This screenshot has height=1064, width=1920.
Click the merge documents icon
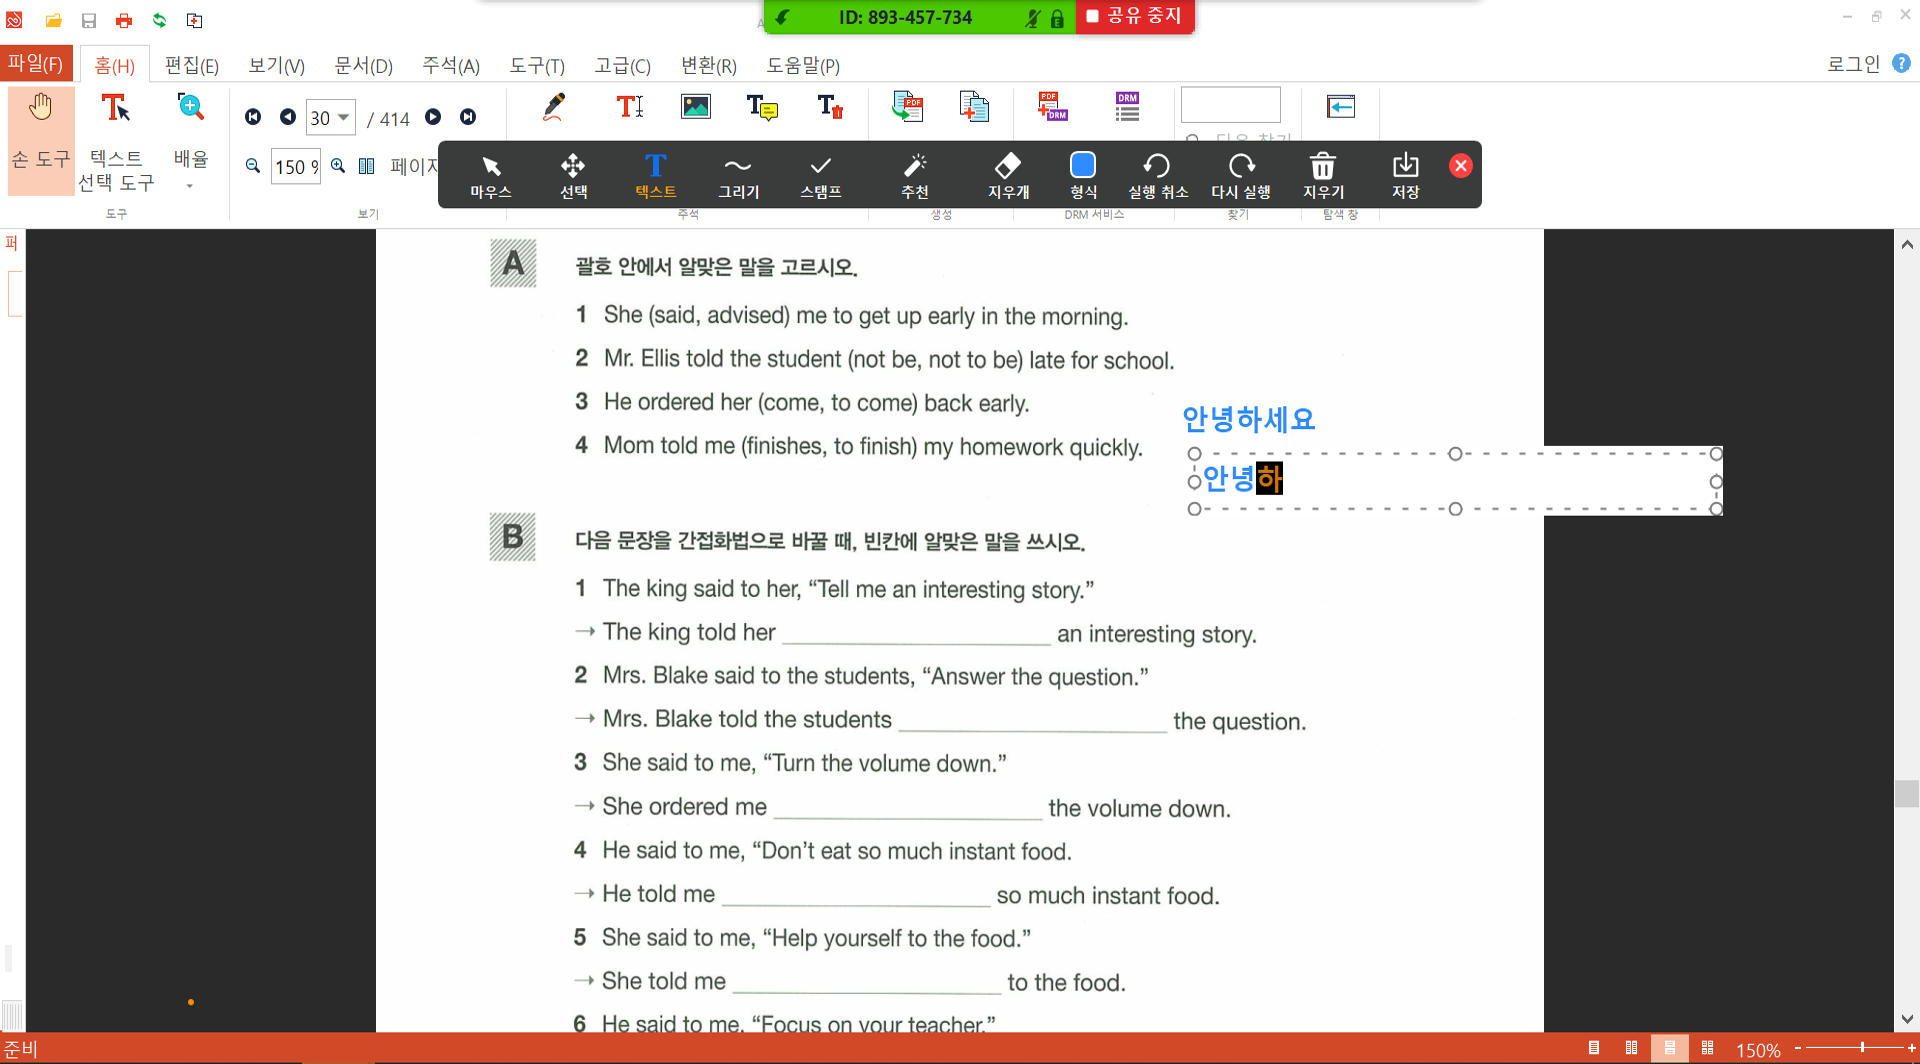click(974, 107)
